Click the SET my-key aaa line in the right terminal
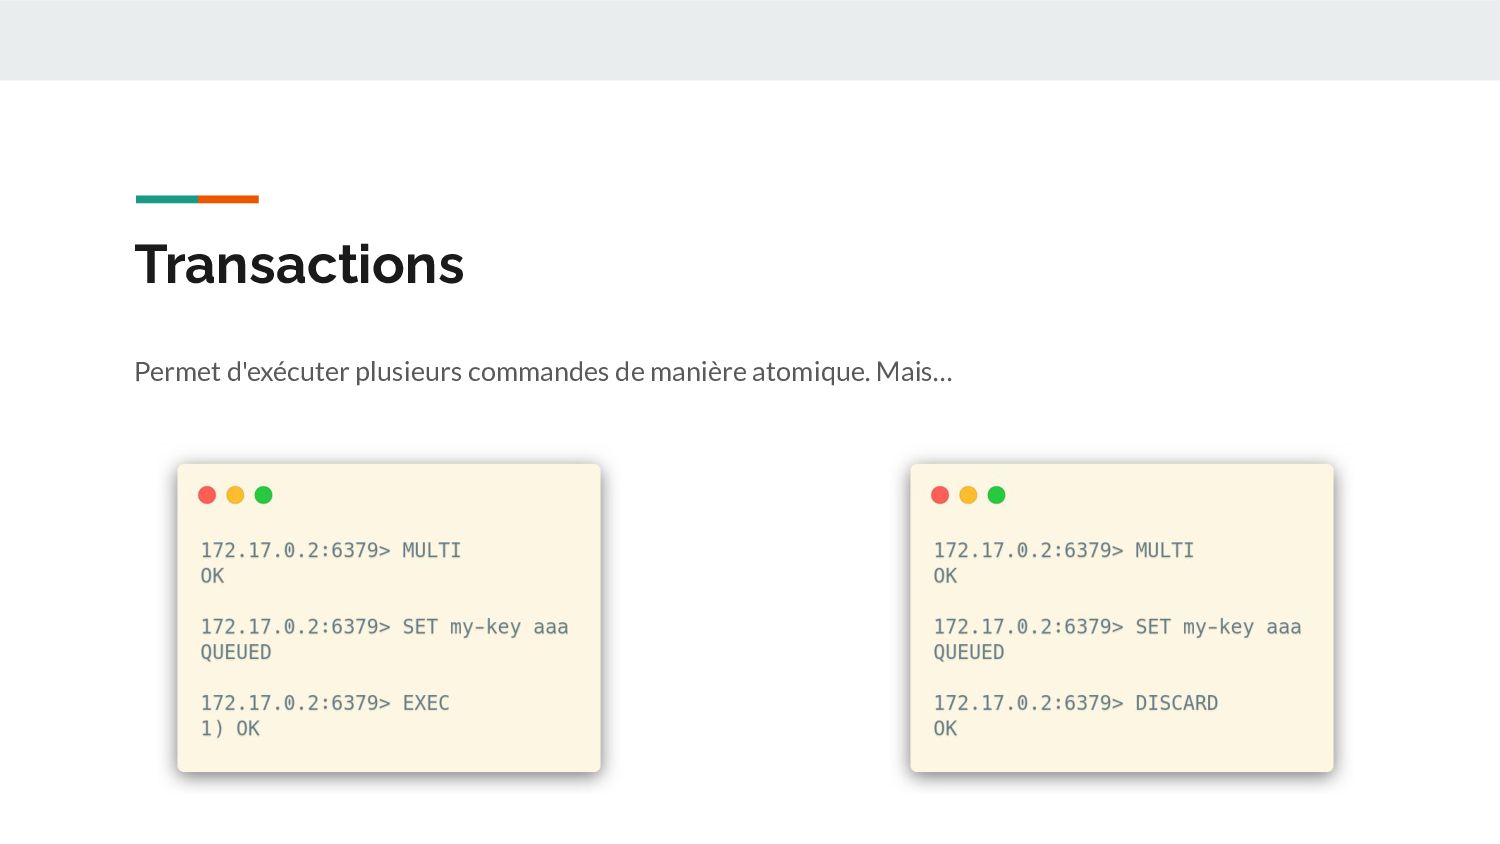 (x=1117, y=627)
